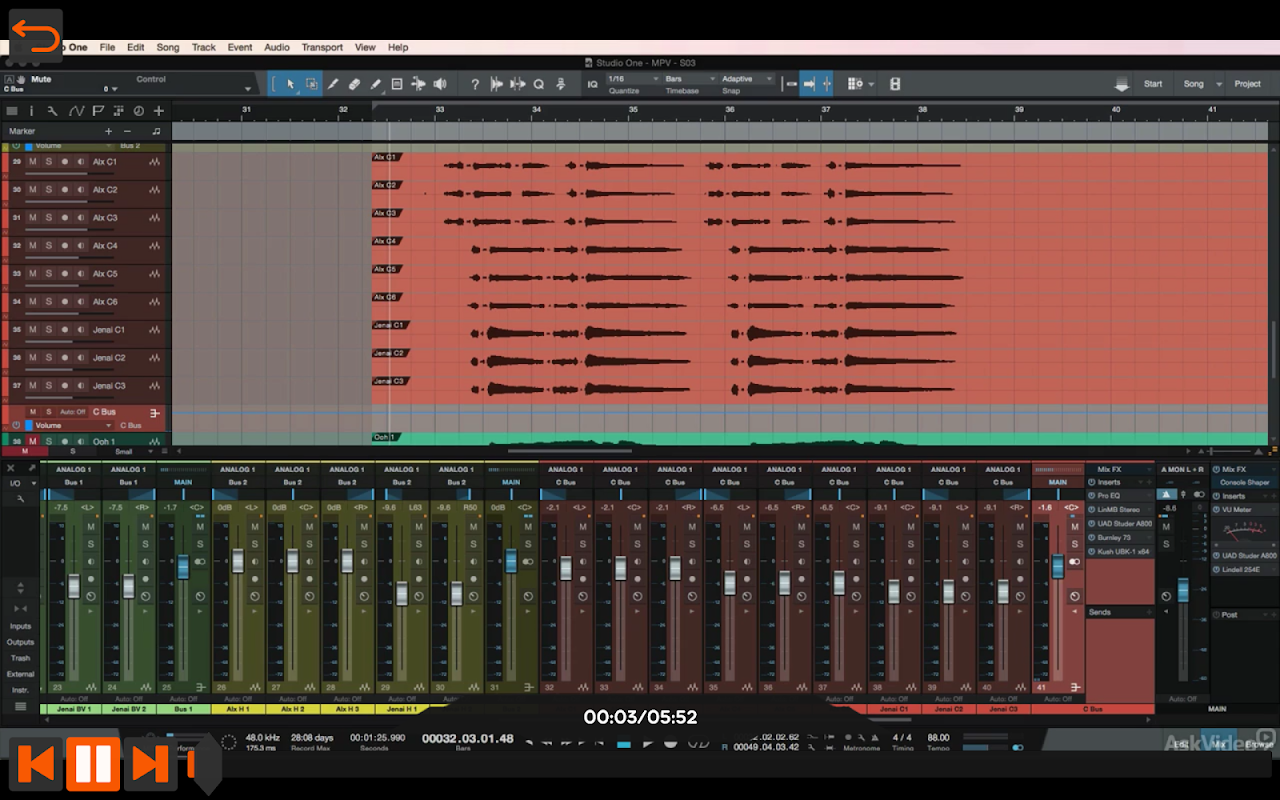Open the Quantize 1/16 dropdown

click(632, 79)
